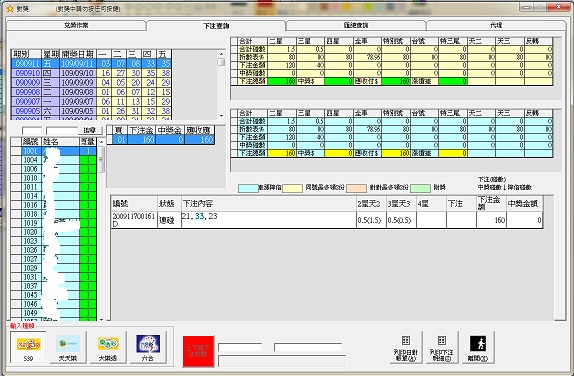Click the 中獎金額 column header in bet table

click(x=524, y=204)
